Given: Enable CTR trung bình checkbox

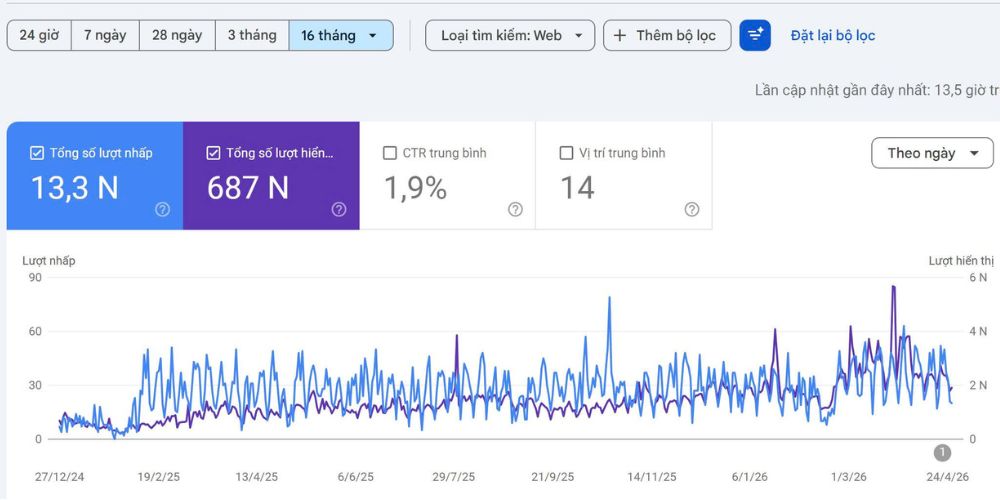Looking at the screenshot, I should [390, 153].
